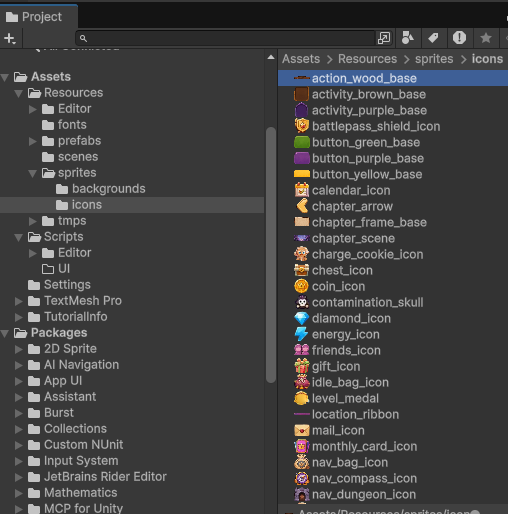The height and width of the screenshot is (514, 508).
Task: Expand the AI Navigation package arrow
Action: 19,365
